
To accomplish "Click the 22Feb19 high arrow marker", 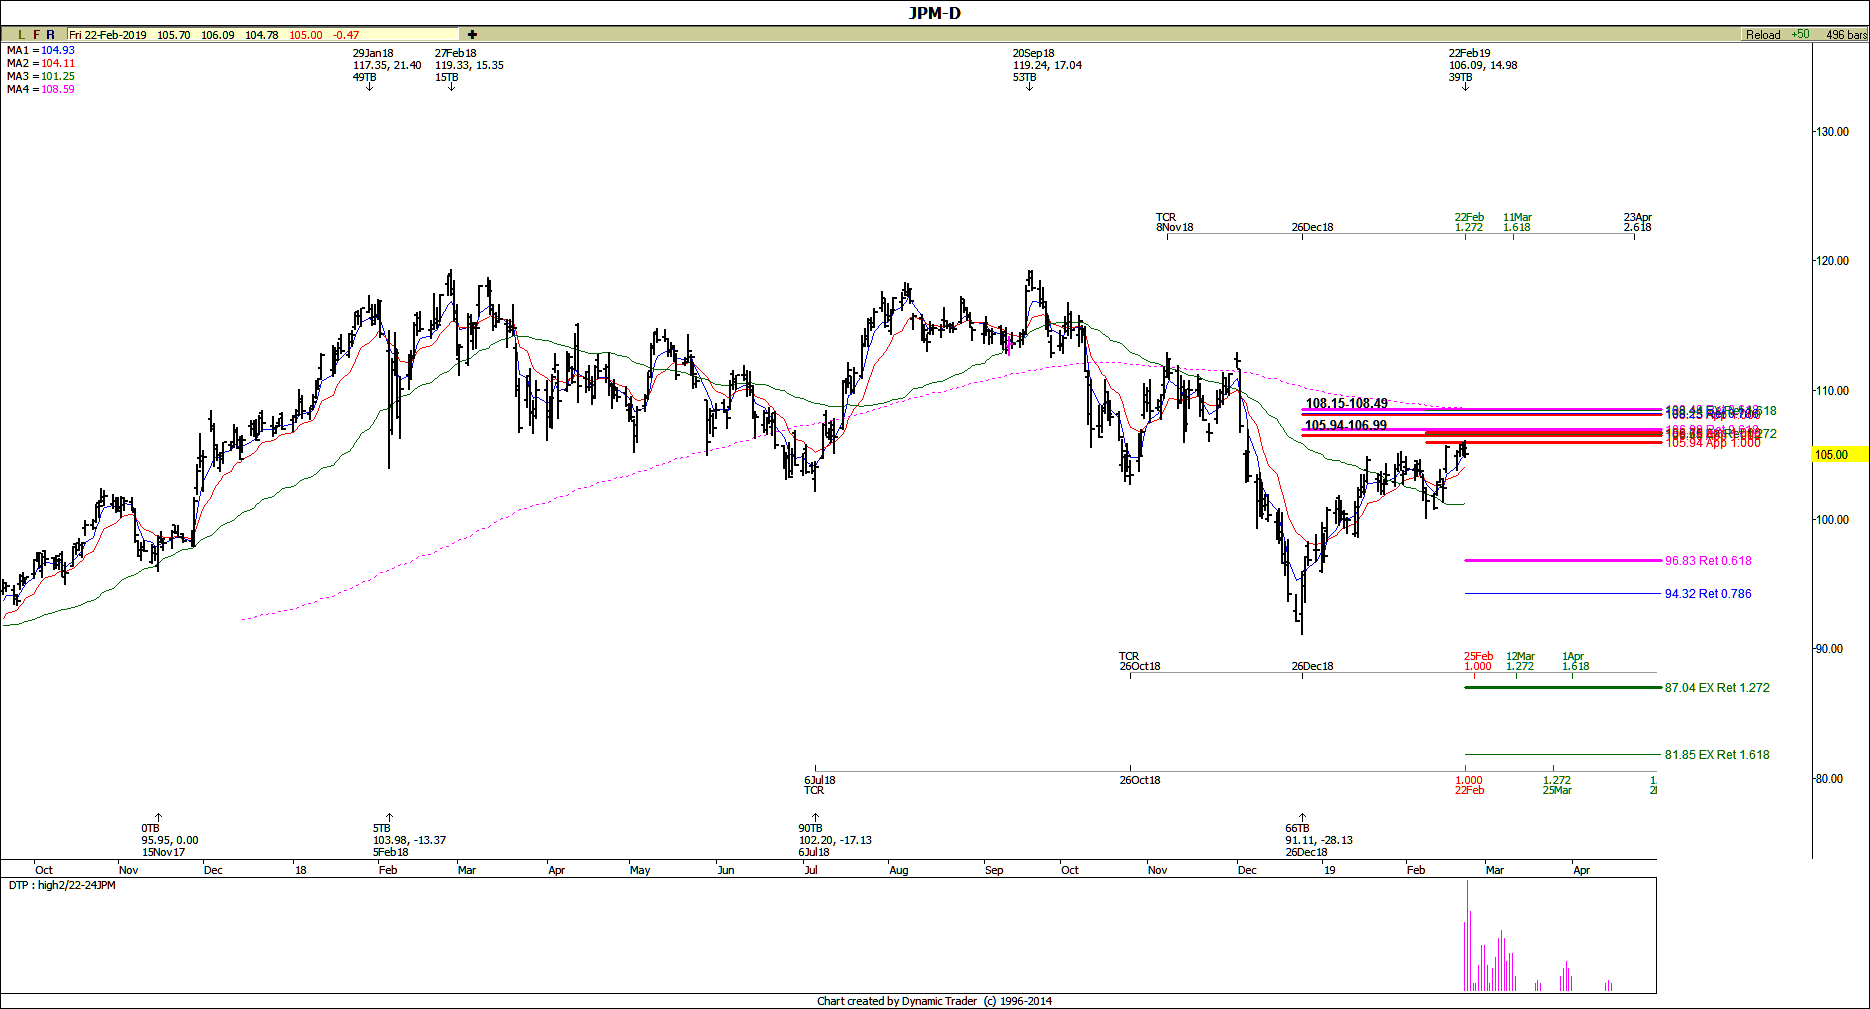I will click(x=1465, y=87).
